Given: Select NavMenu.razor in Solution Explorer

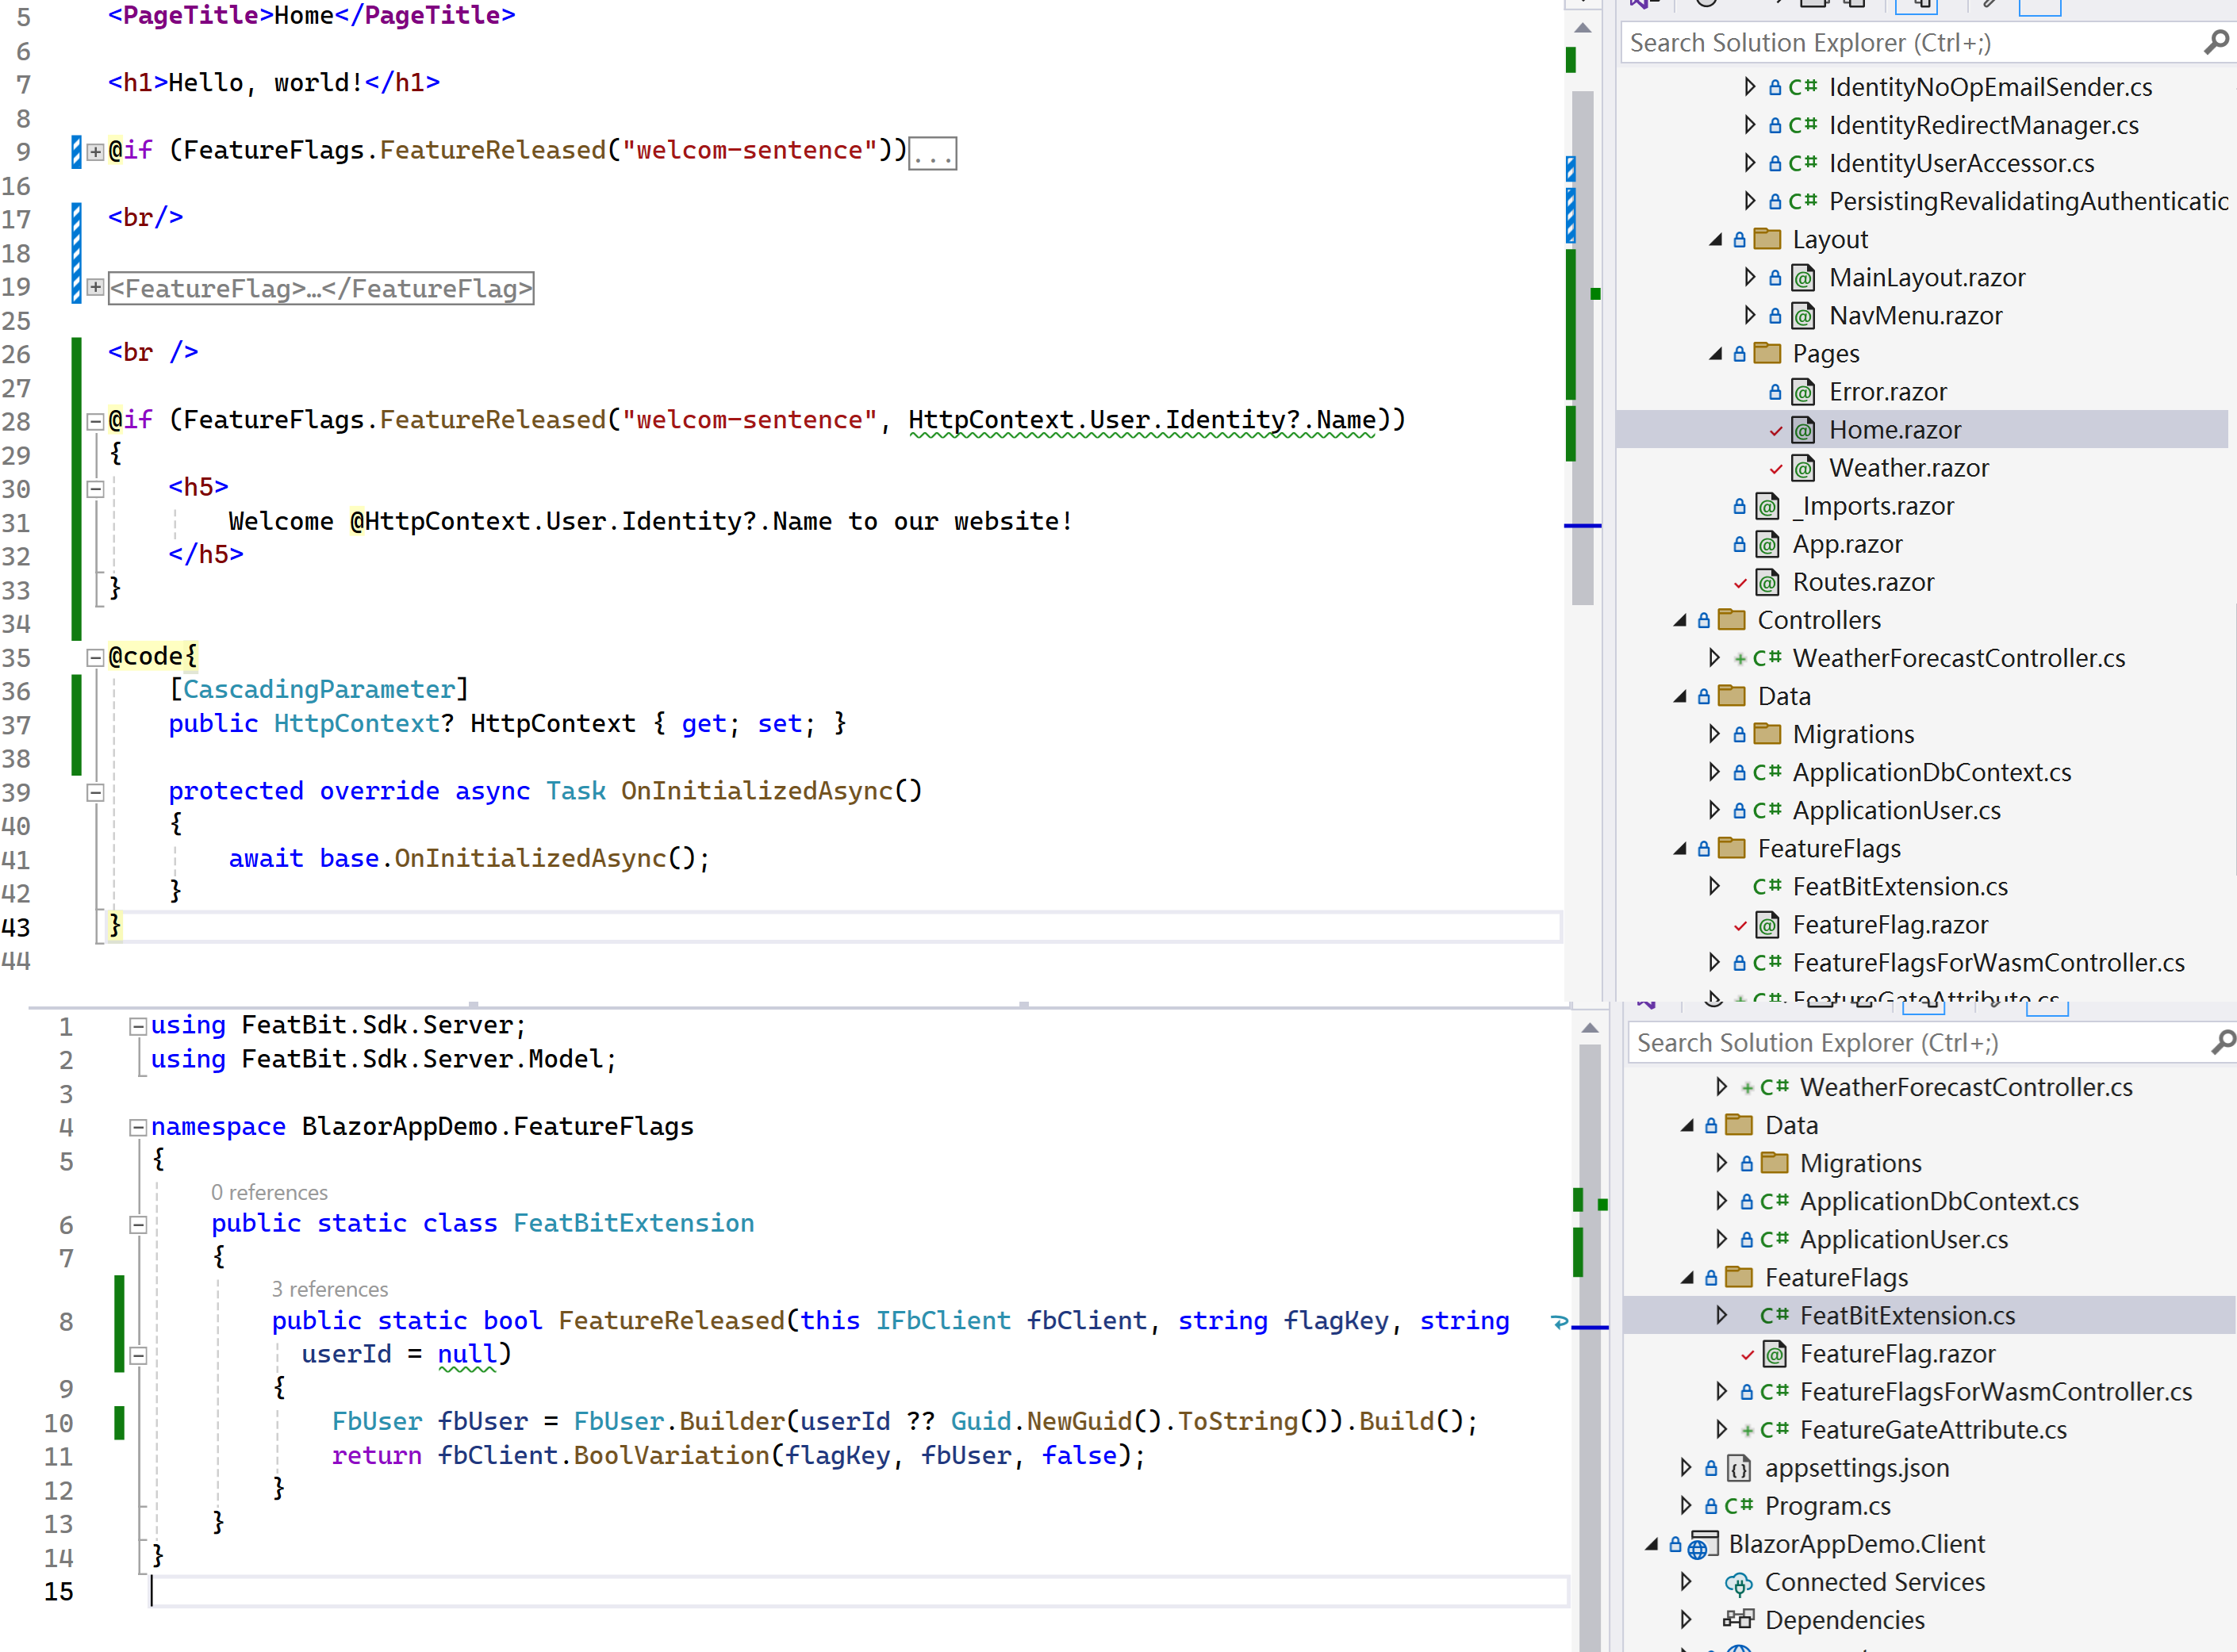Looking at the screenshot, I should (x=1915, y=316).
